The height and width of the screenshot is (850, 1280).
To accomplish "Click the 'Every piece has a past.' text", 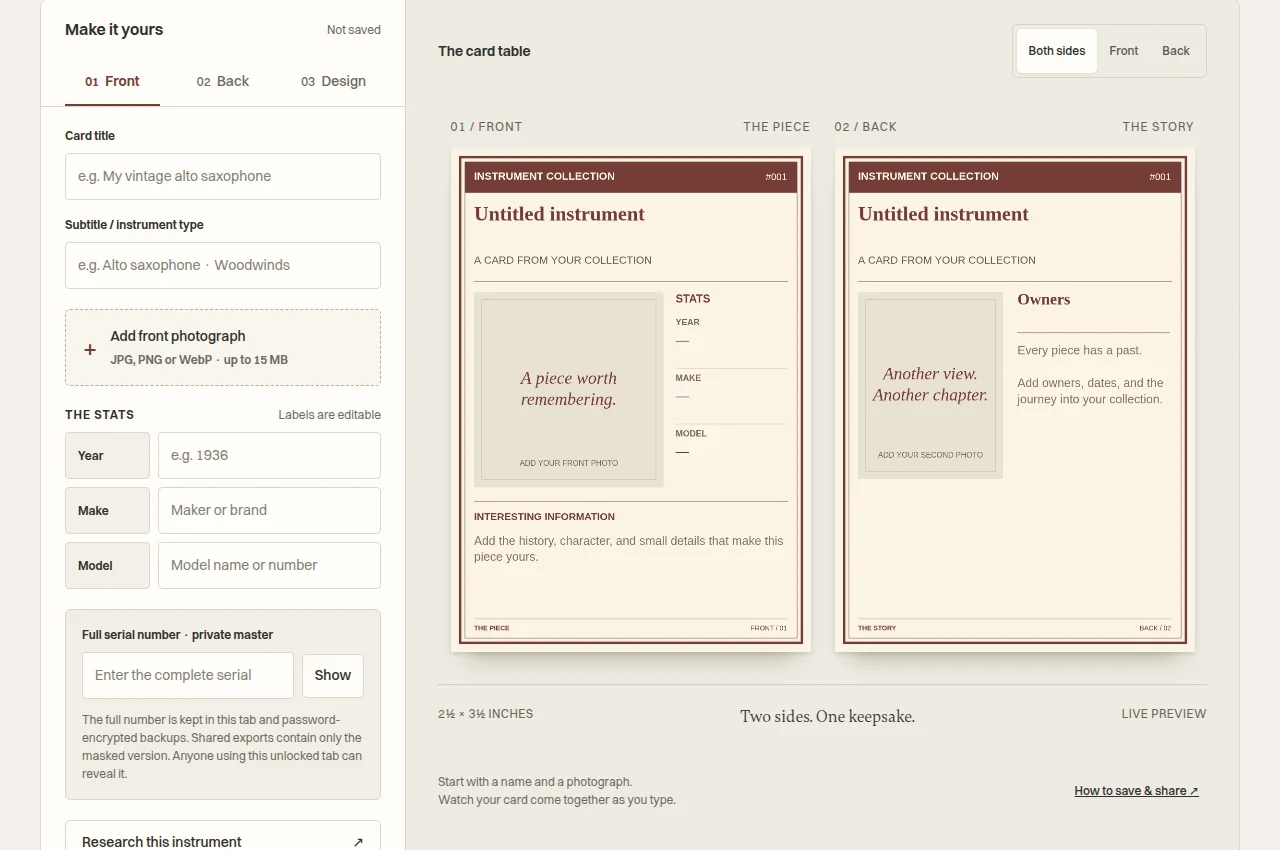I will point(1079,350).
